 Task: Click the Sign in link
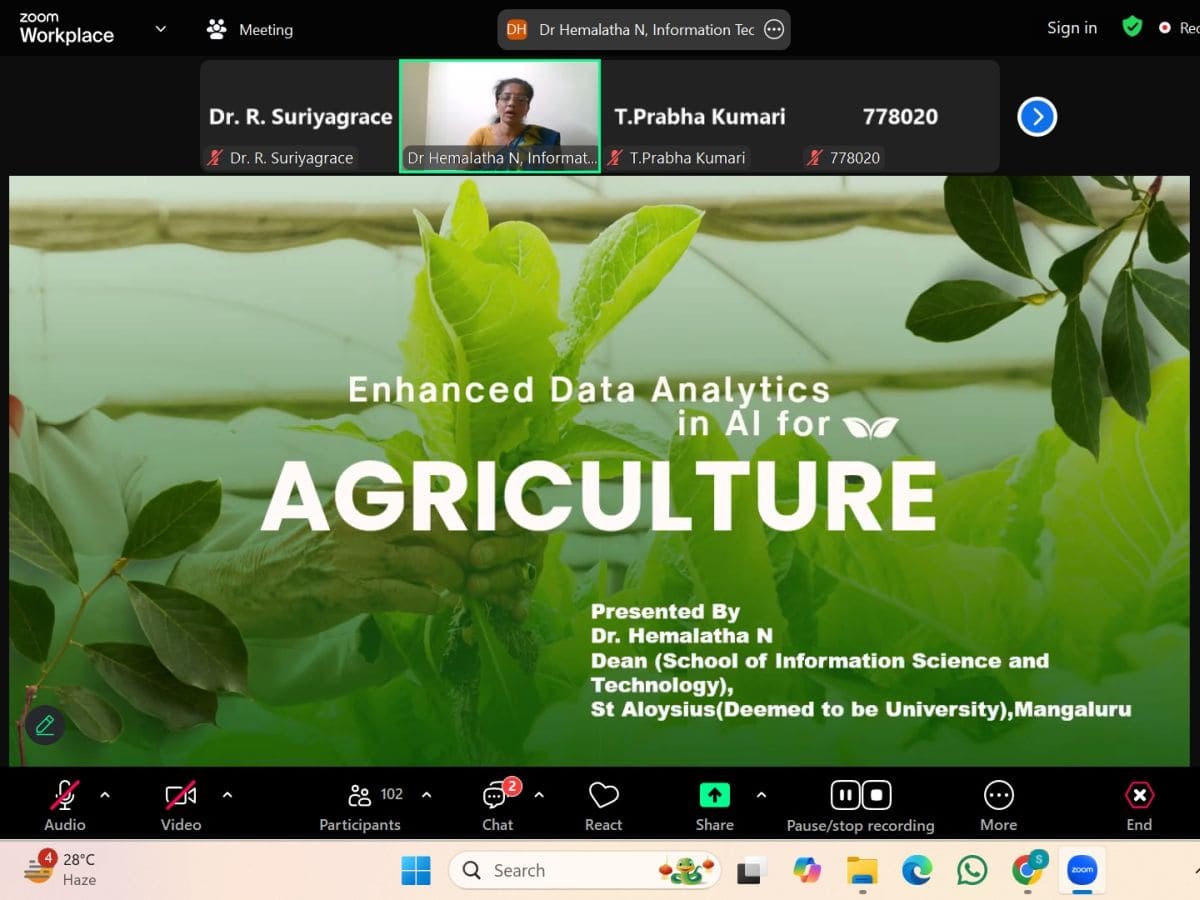(1071, 28)
